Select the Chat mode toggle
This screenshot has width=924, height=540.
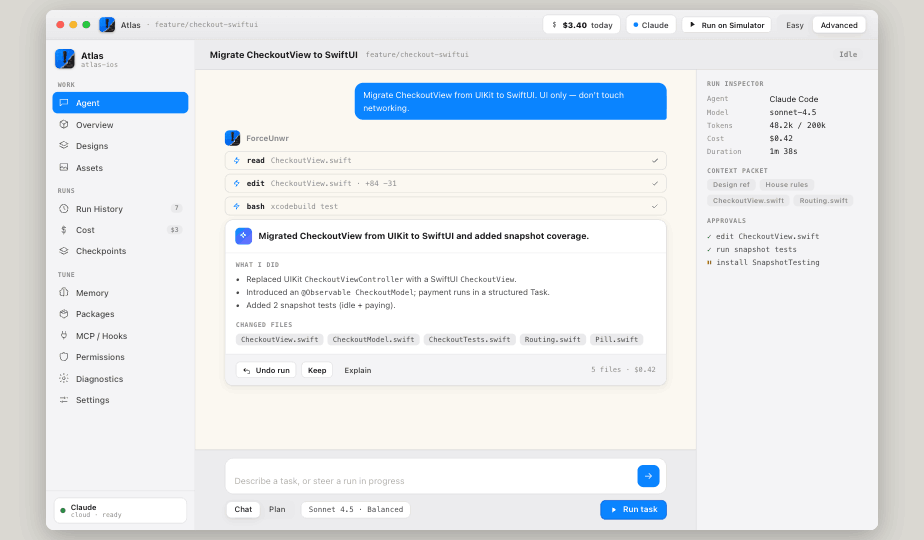click(243, 509)
